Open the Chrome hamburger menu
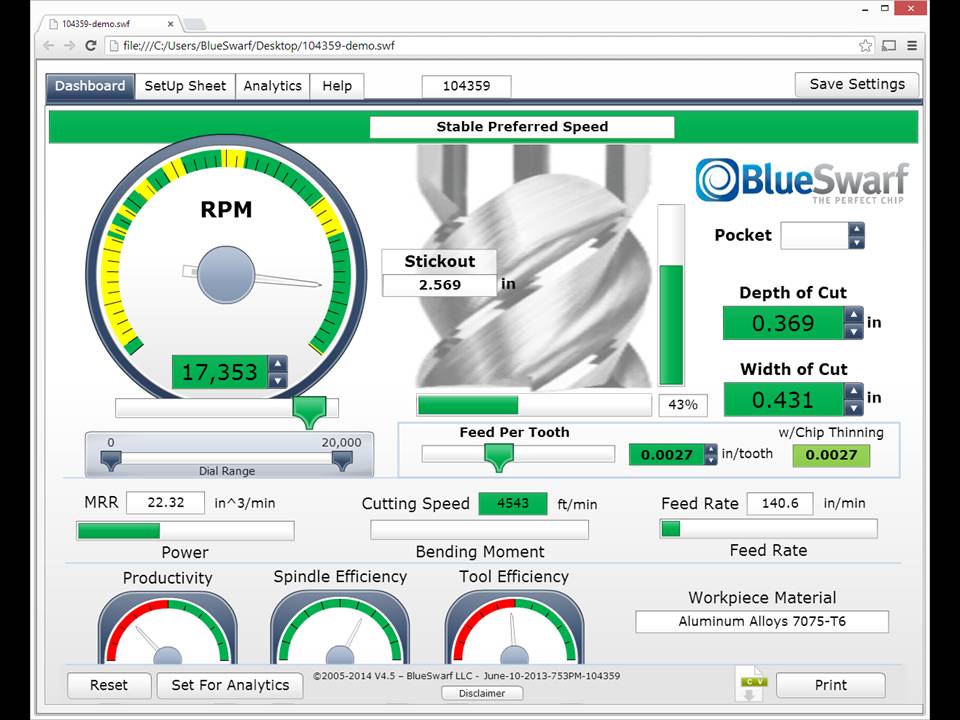The image size is (960, 720). [x=912, y=45]
